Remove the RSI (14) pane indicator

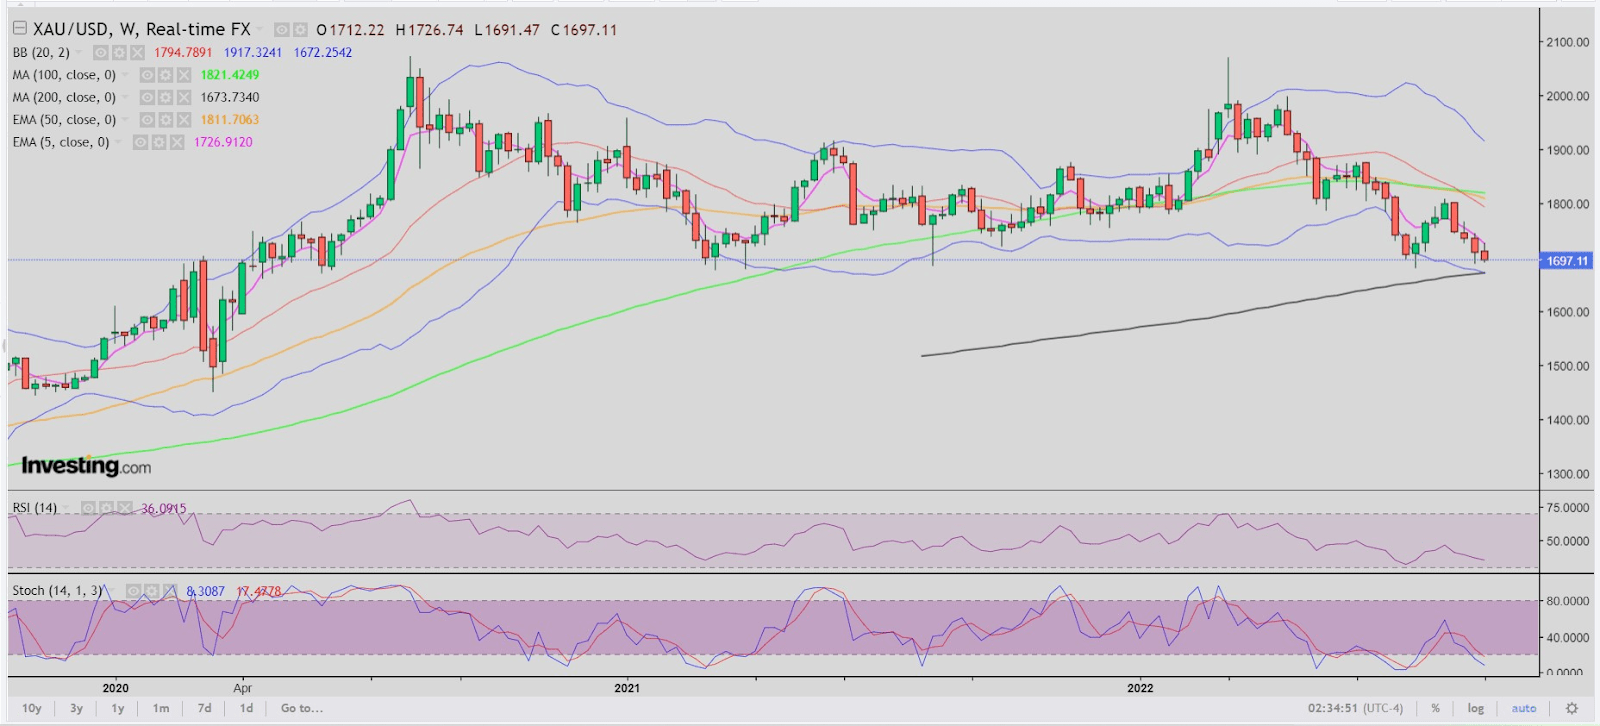point(124,508)
